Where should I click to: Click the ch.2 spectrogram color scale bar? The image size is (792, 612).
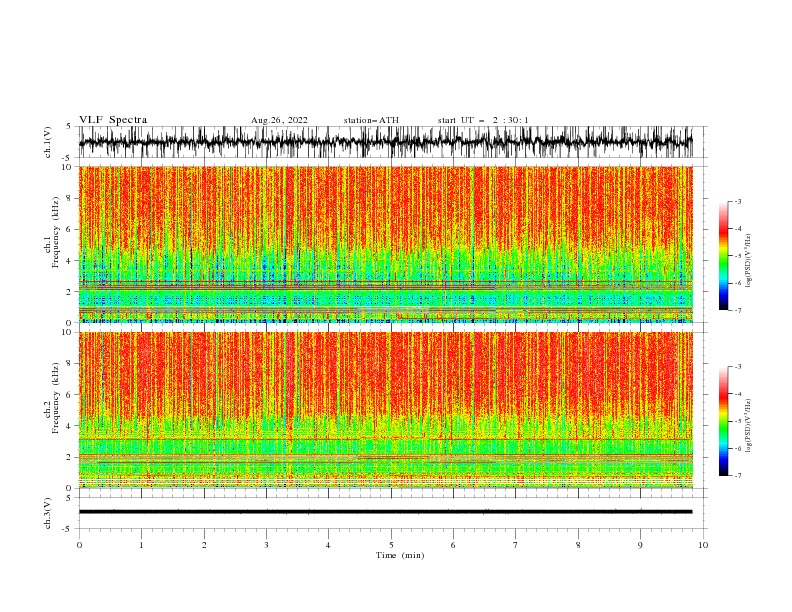(723, 421)
